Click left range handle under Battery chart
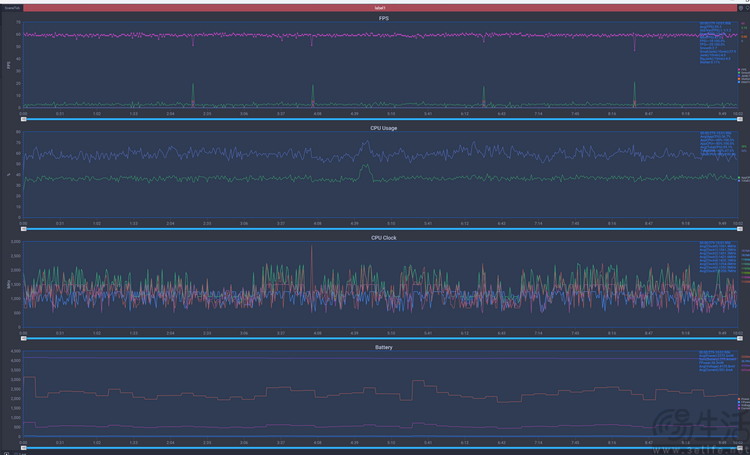 tap(23, 448)
